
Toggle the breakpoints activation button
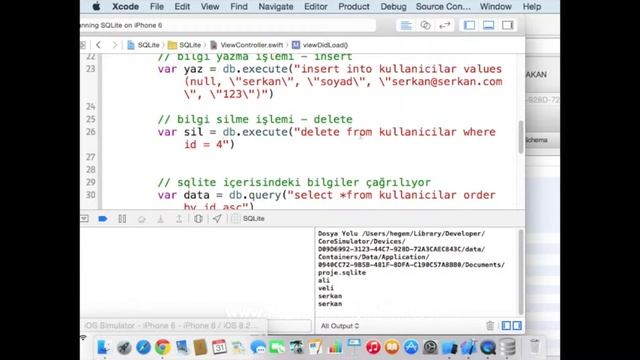(x=102, y=219)
